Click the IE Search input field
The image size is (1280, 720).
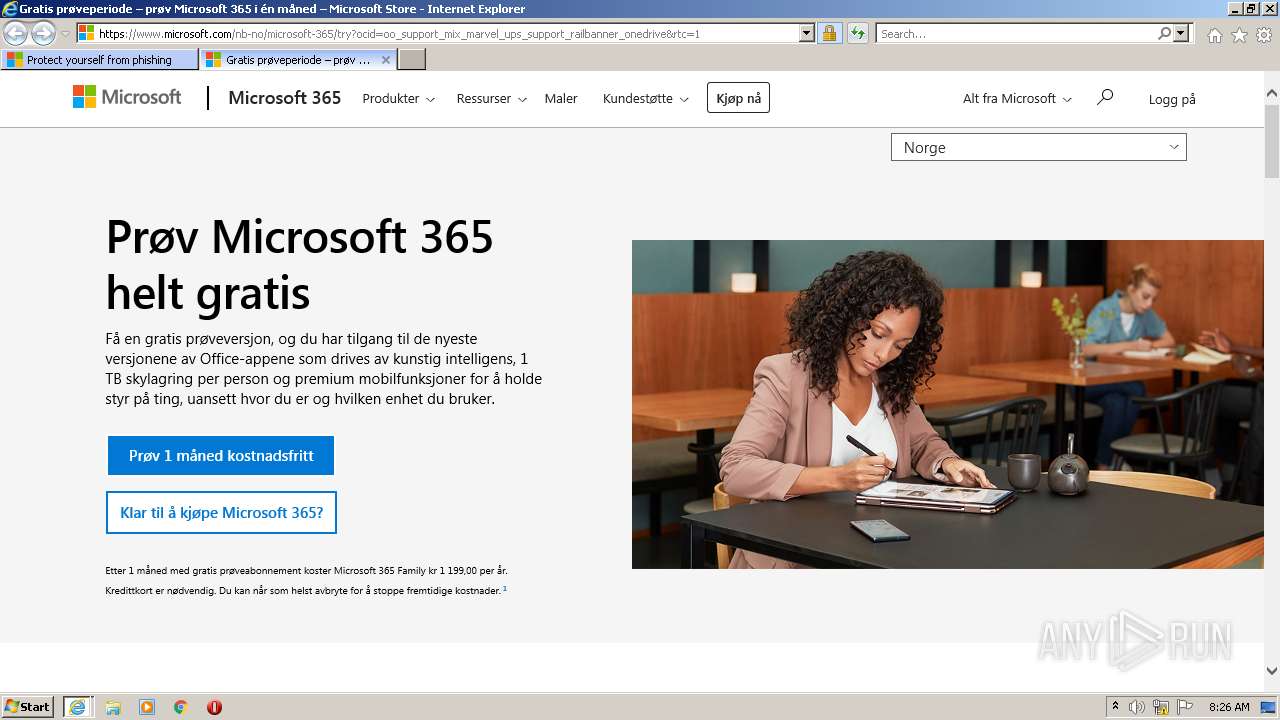point(1017,33)
